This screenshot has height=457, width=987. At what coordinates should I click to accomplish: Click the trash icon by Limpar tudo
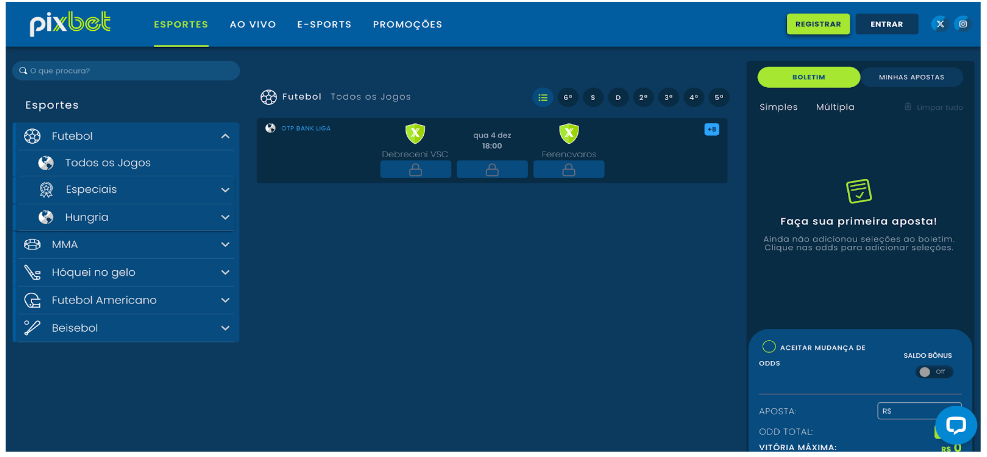[x=908, y=107]
